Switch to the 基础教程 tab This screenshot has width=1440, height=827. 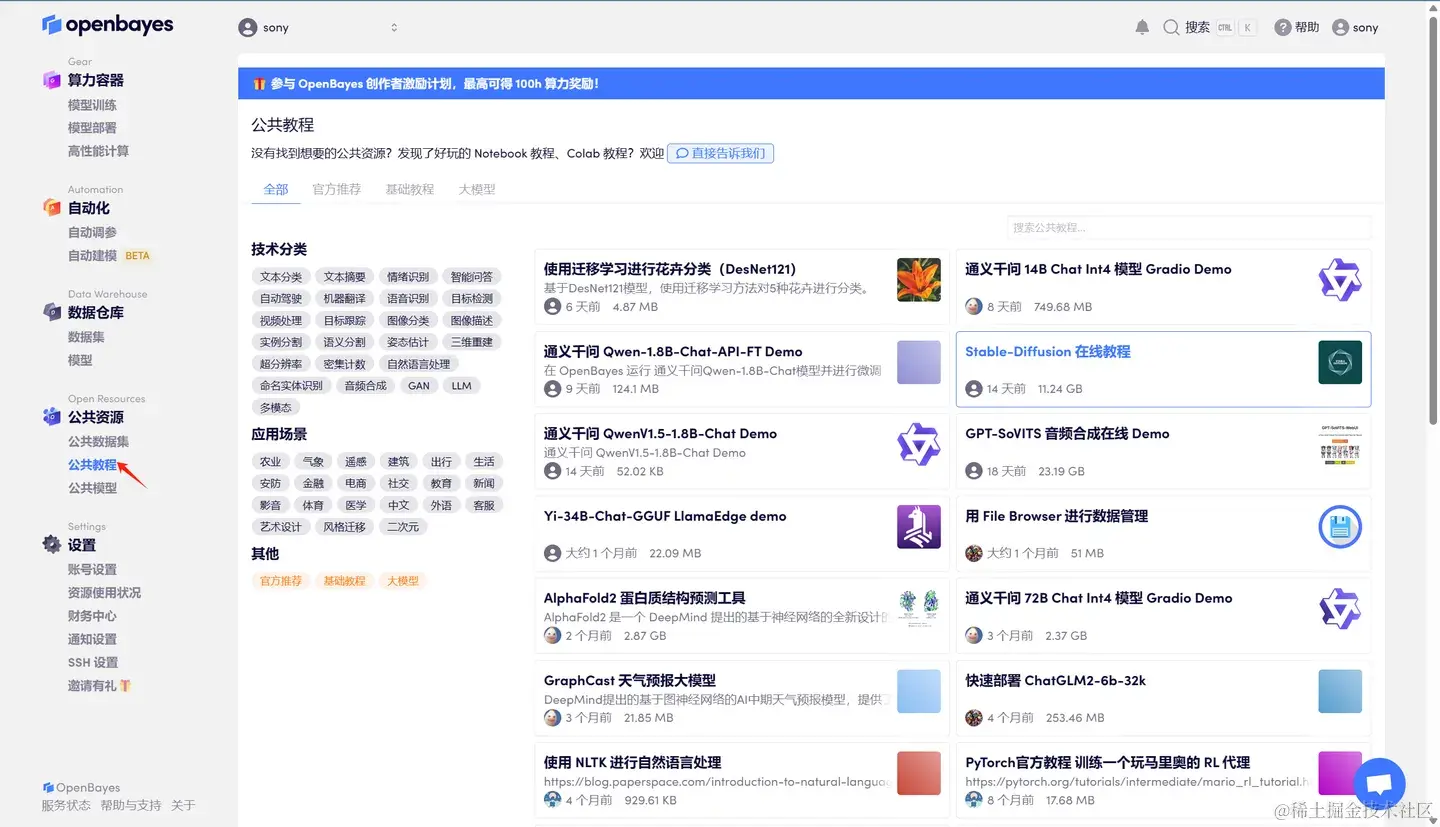410,189
